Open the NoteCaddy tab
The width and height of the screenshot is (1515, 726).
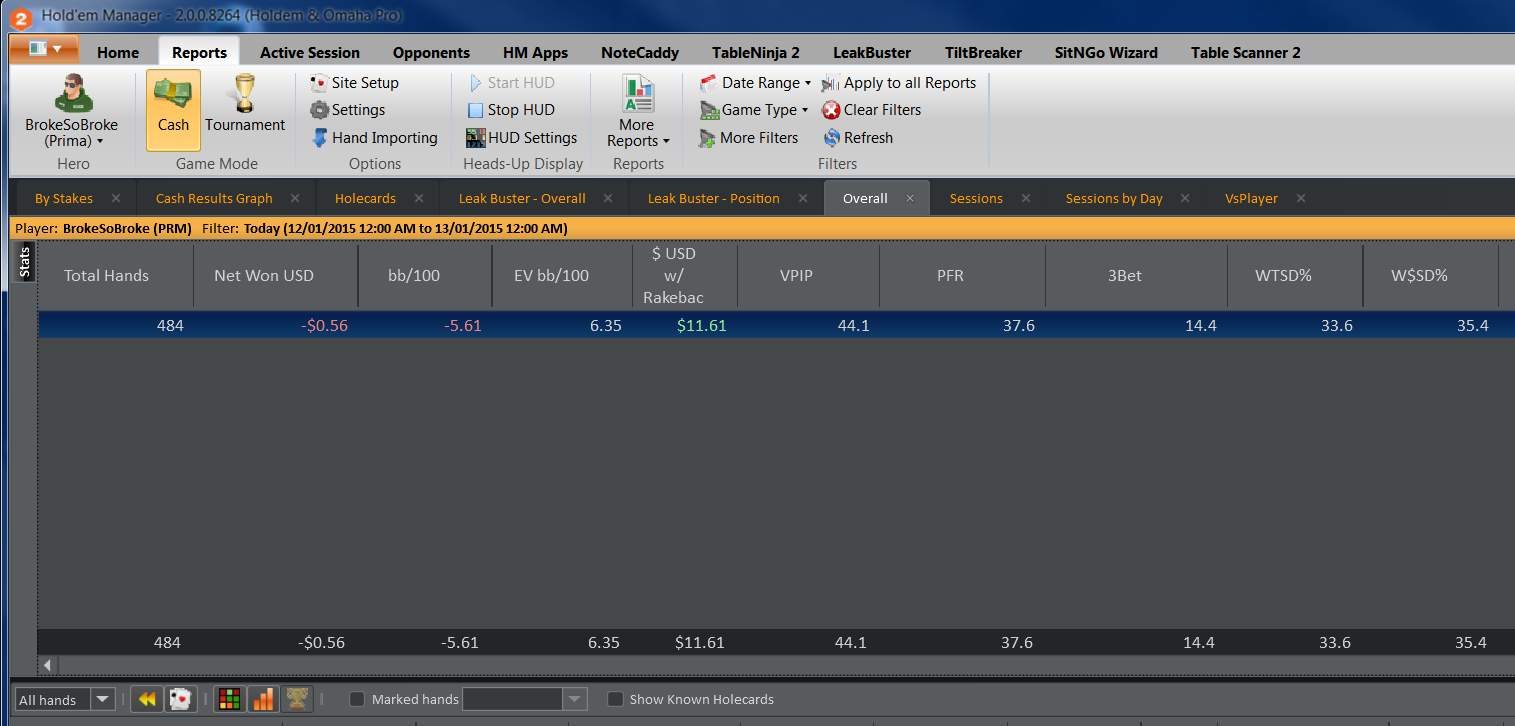point(640,52)
